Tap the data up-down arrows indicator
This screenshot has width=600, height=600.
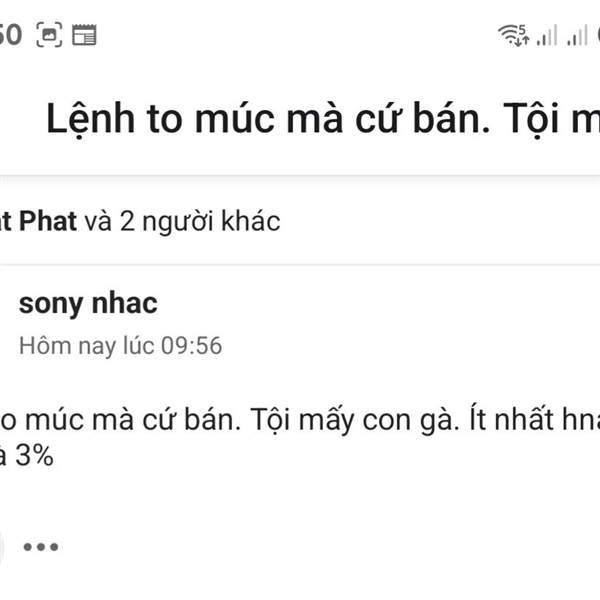tap(522, 37)
